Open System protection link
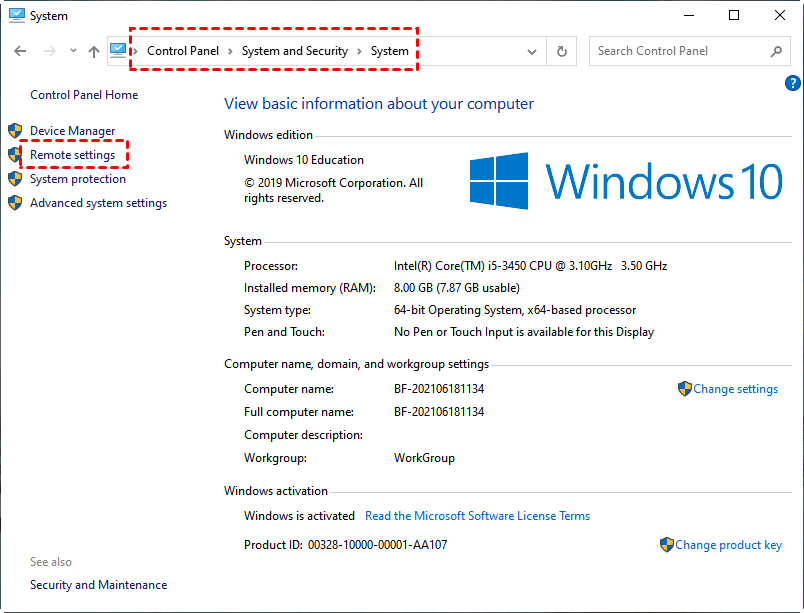The image size is (804, 613). 77,179
